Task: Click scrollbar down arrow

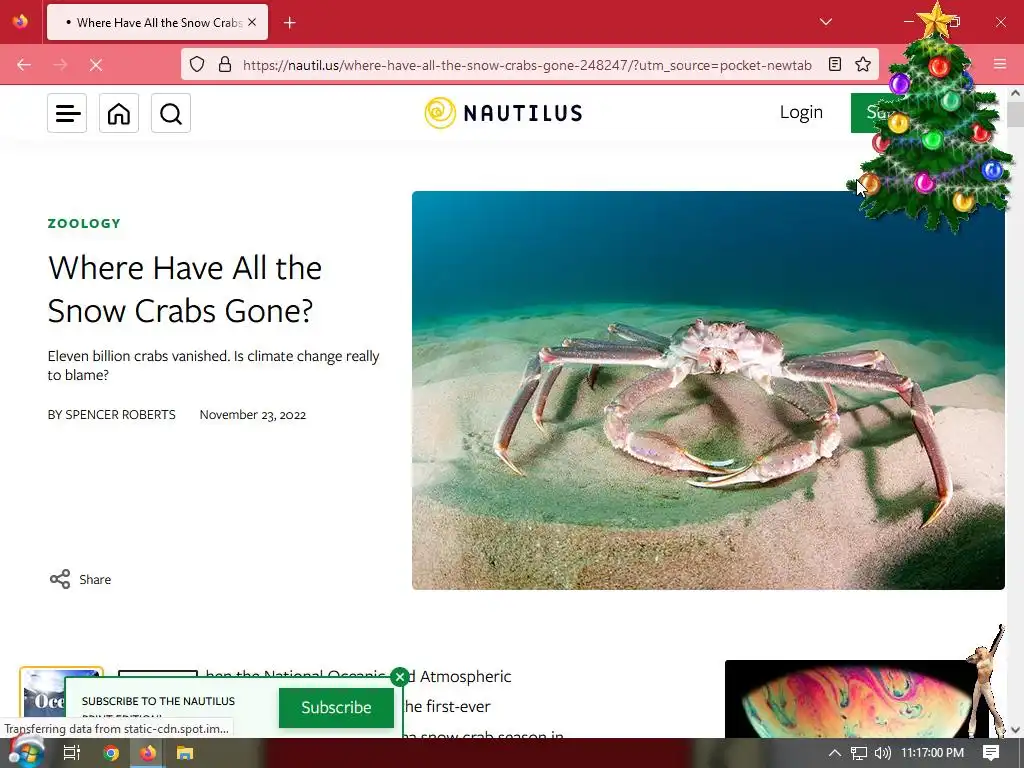Action: (1015, 730)
